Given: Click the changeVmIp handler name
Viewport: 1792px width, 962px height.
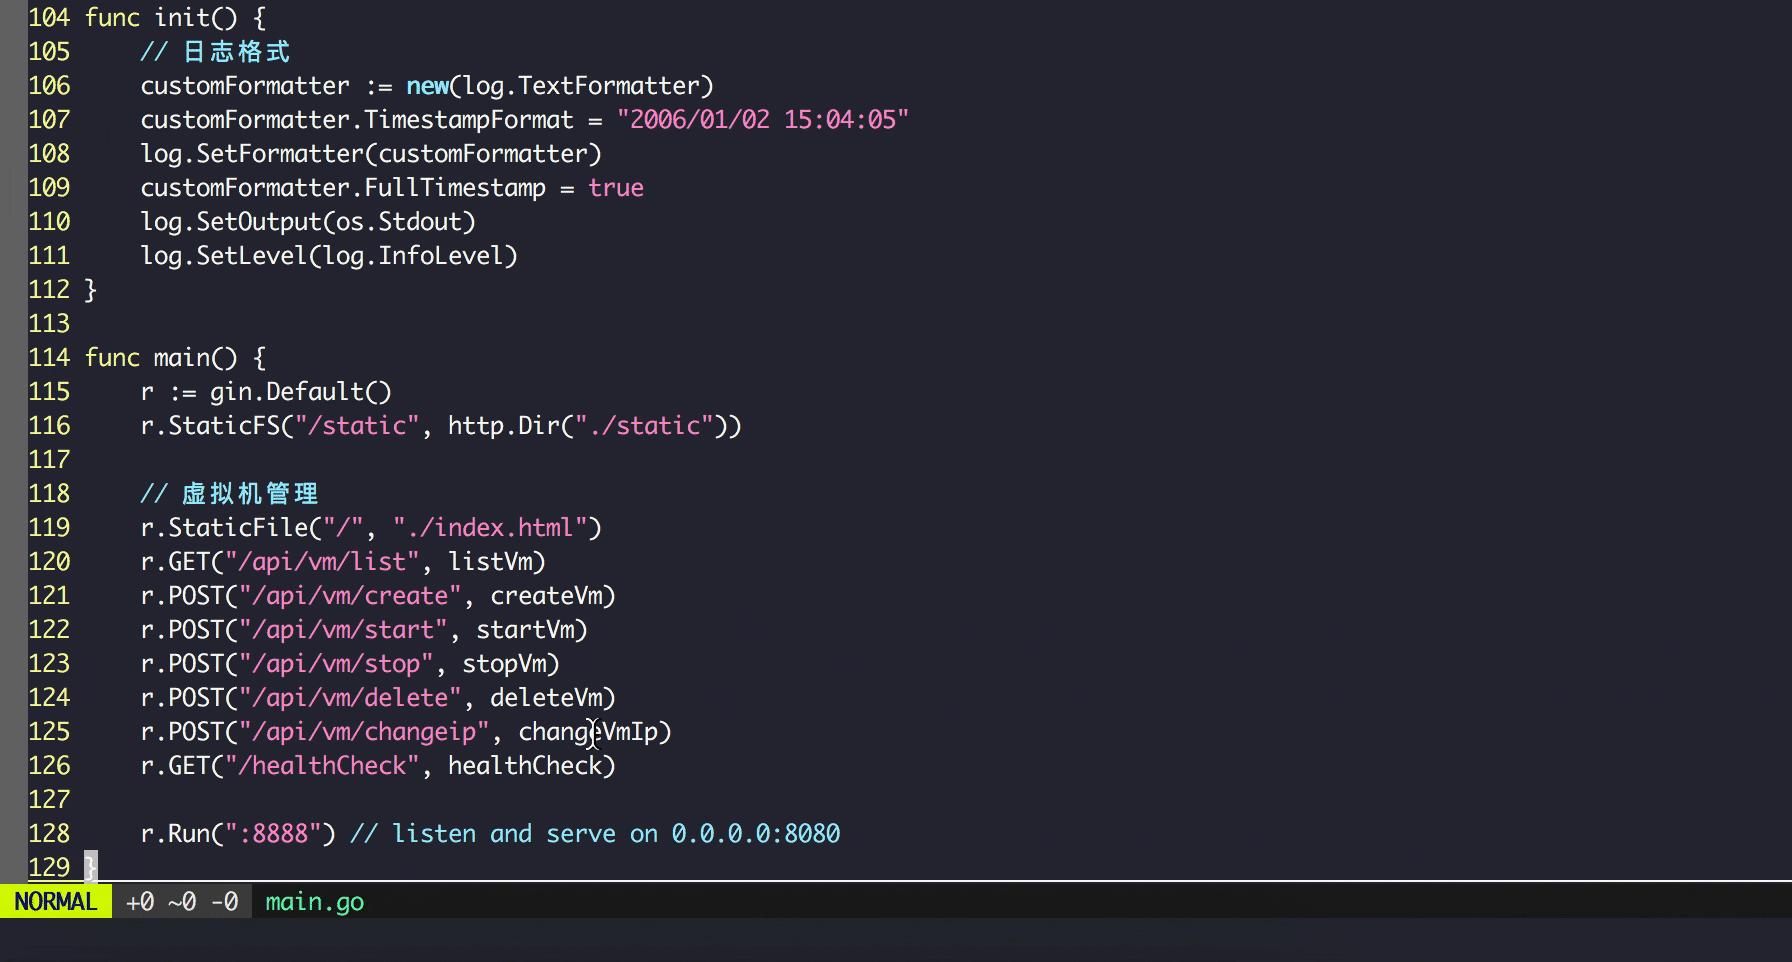Looking at the screenshot, I should click(x=591, y=731).
